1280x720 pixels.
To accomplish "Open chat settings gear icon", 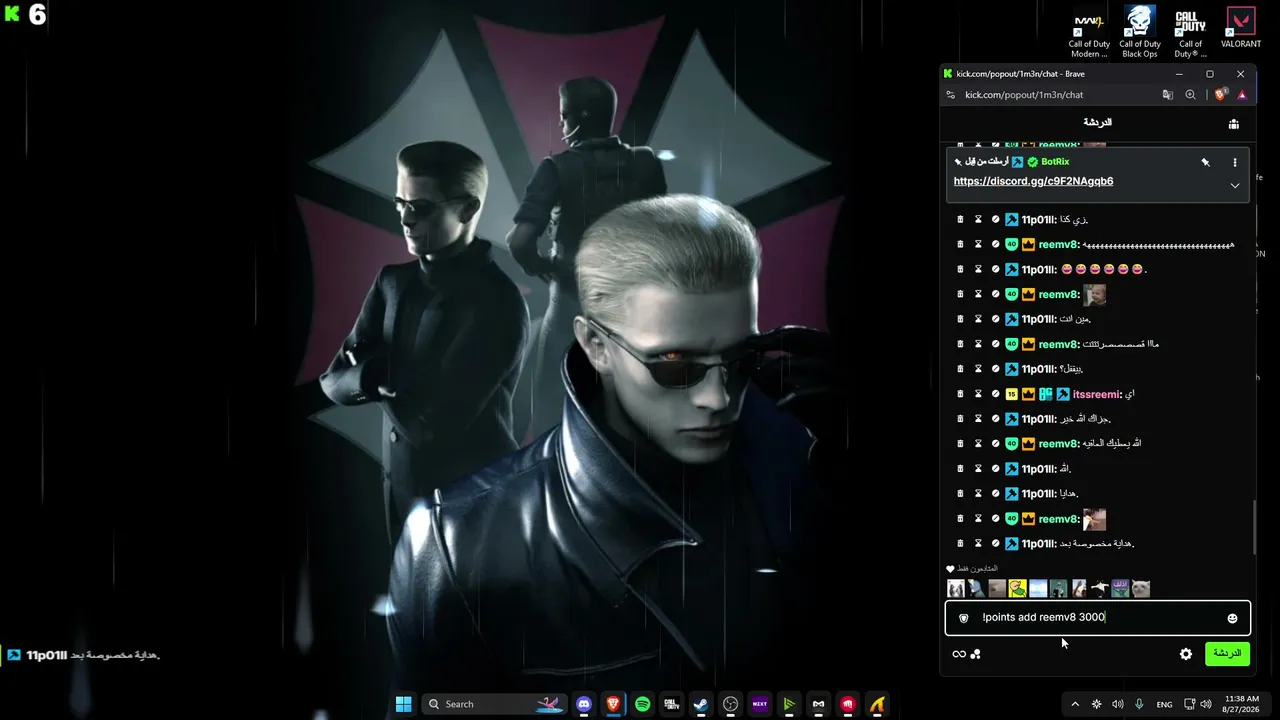I will pyautogui.click(x=1186, y=654).
